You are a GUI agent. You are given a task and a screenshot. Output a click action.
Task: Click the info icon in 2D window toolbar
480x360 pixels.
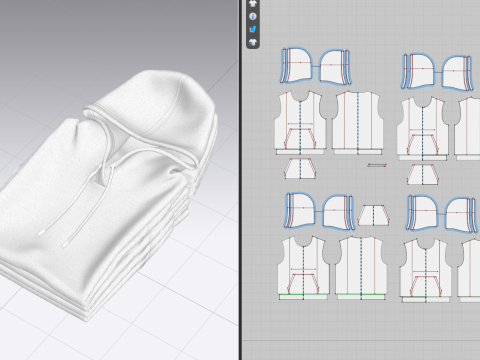(x=253, y=16)
